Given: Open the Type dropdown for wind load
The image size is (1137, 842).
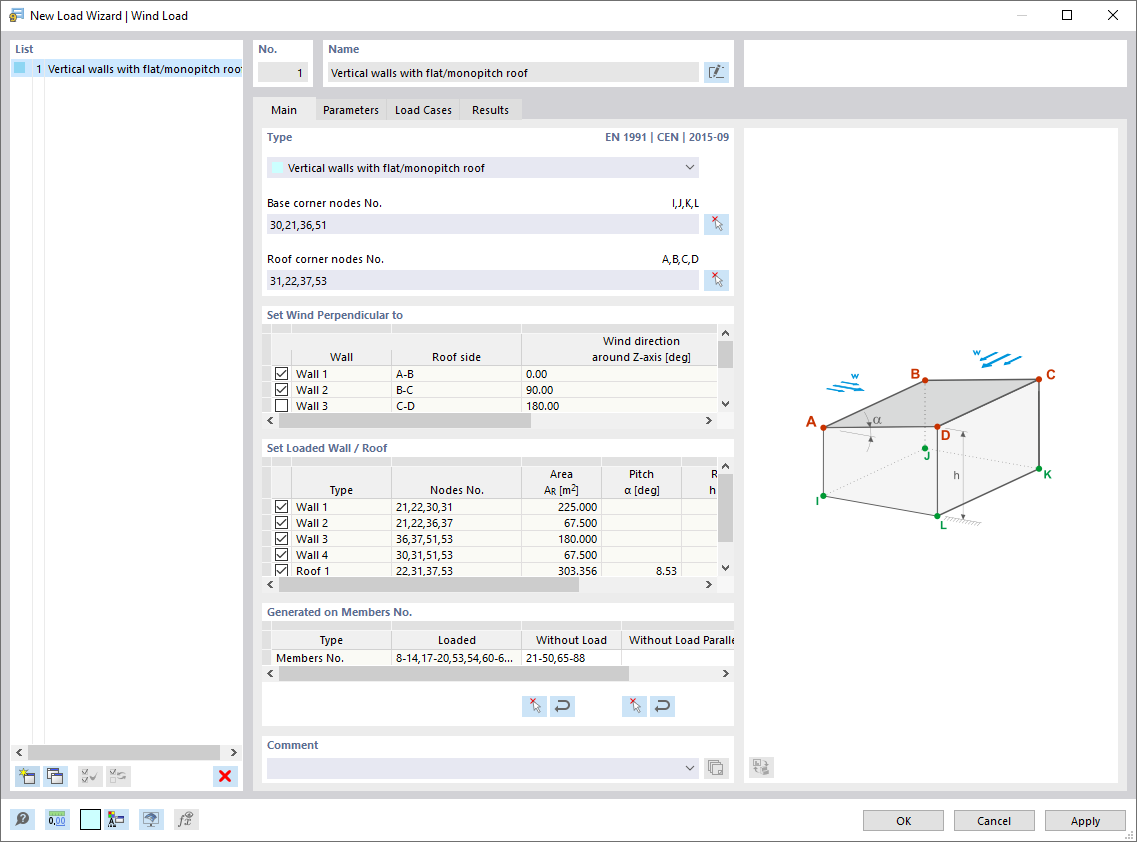Looking at the screenshot, I should (x=690, y=167).
